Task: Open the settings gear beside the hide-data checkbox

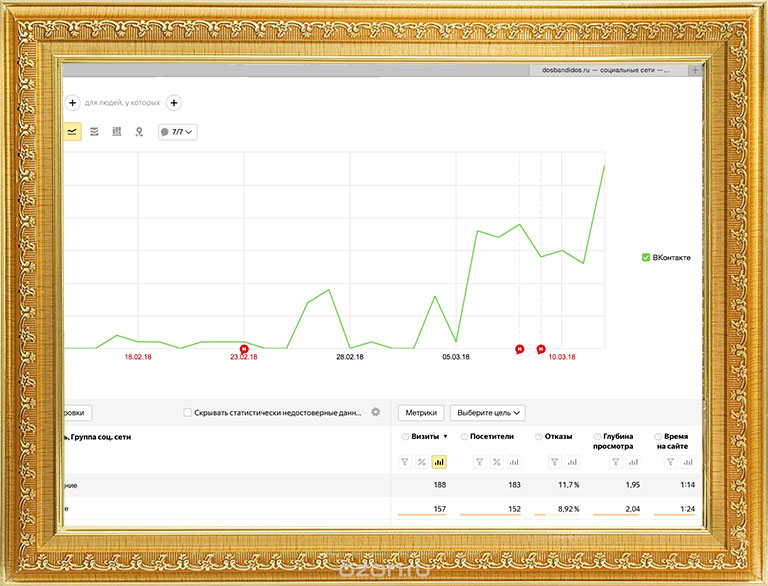Action: click(376, 412)
